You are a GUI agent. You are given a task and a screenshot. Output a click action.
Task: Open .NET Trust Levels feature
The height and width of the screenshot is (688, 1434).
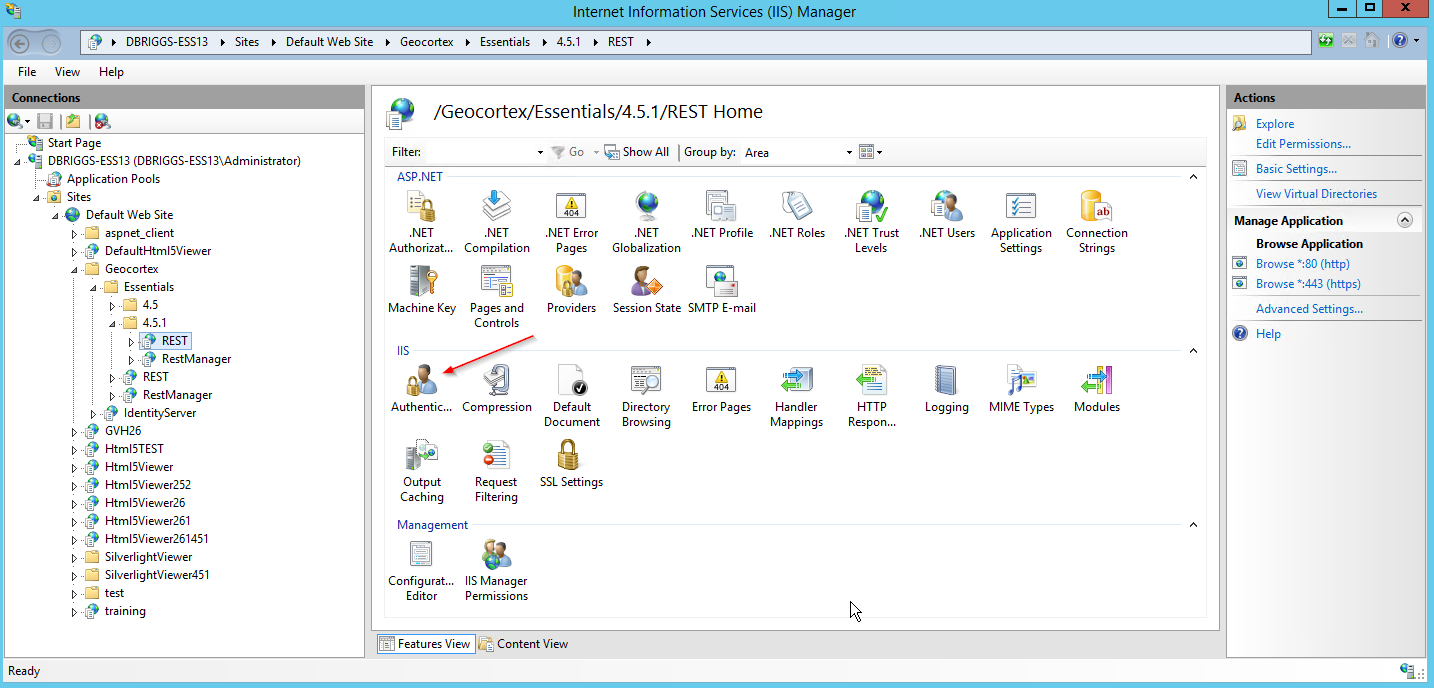click(x=871, y=222)
